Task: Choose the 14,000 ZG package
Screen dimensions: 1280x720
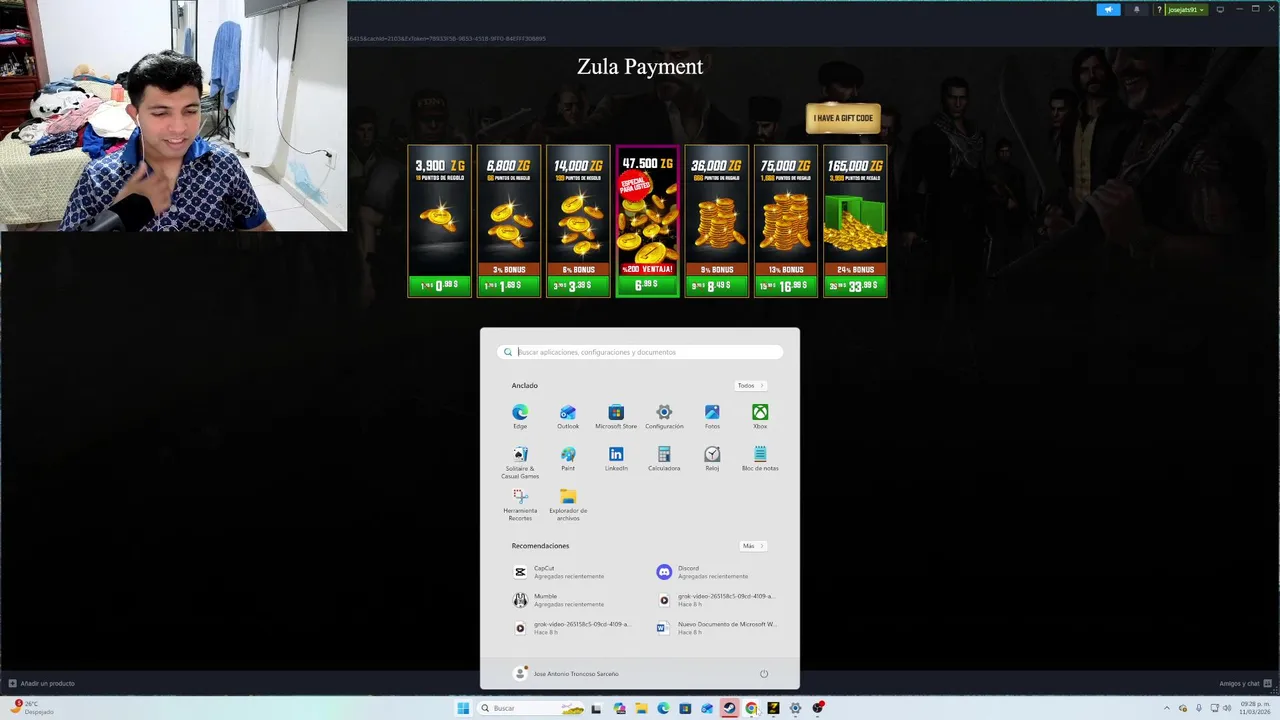Action: click(578, 221)
